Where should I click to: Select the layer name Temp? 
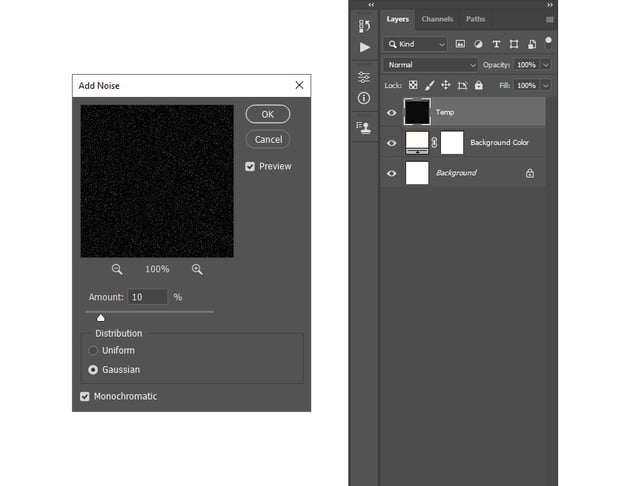pos(445,112)
